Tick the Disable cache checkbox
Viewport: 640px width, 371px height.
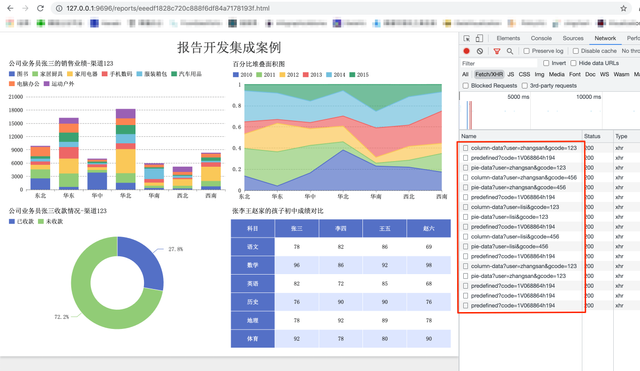(x=576, y=51)
